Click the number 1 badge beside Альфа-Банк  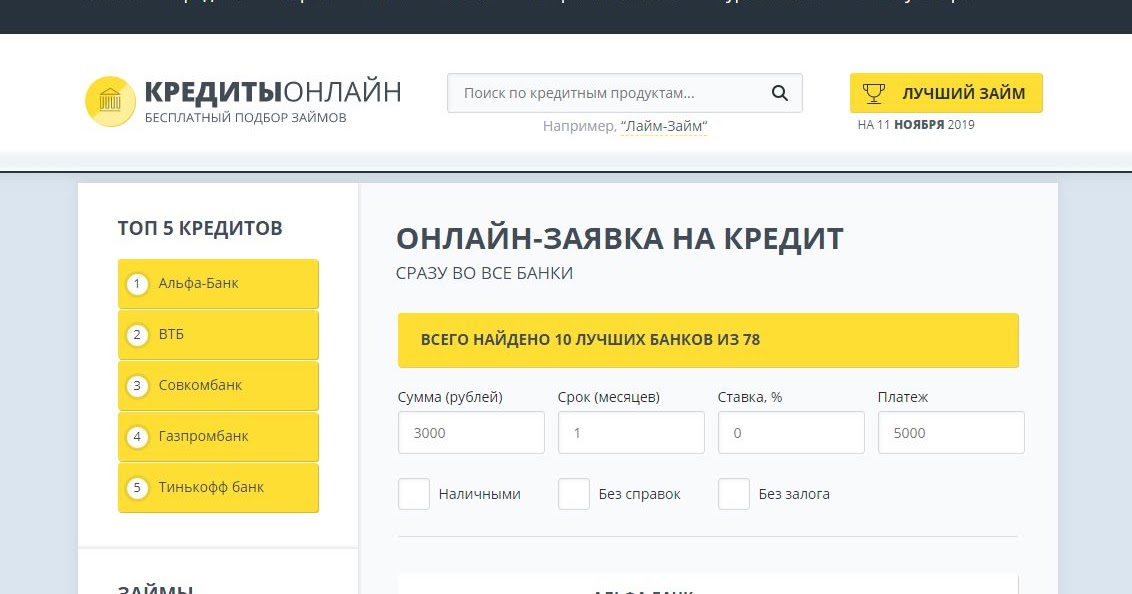pyautogui.click(x=137, y=284)
